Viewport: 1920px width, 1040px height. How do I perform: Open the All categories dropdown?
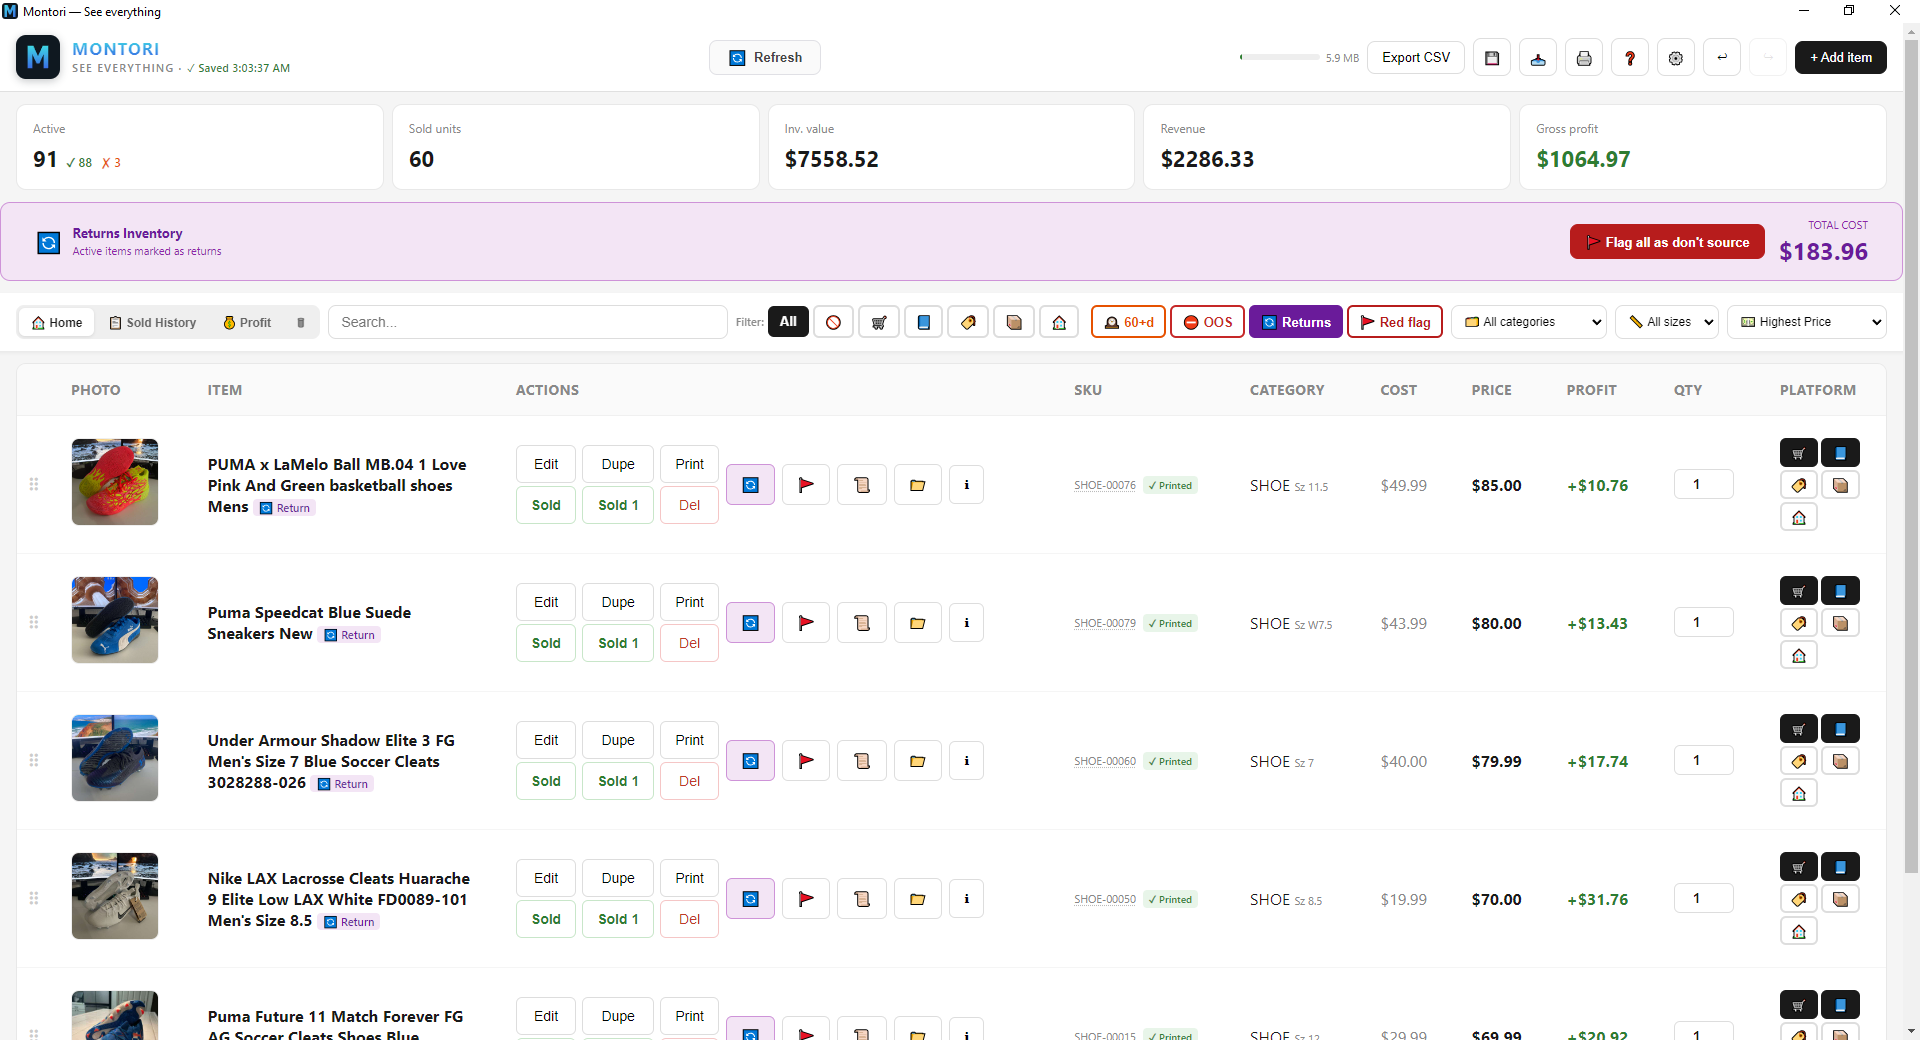point(1528,322)
